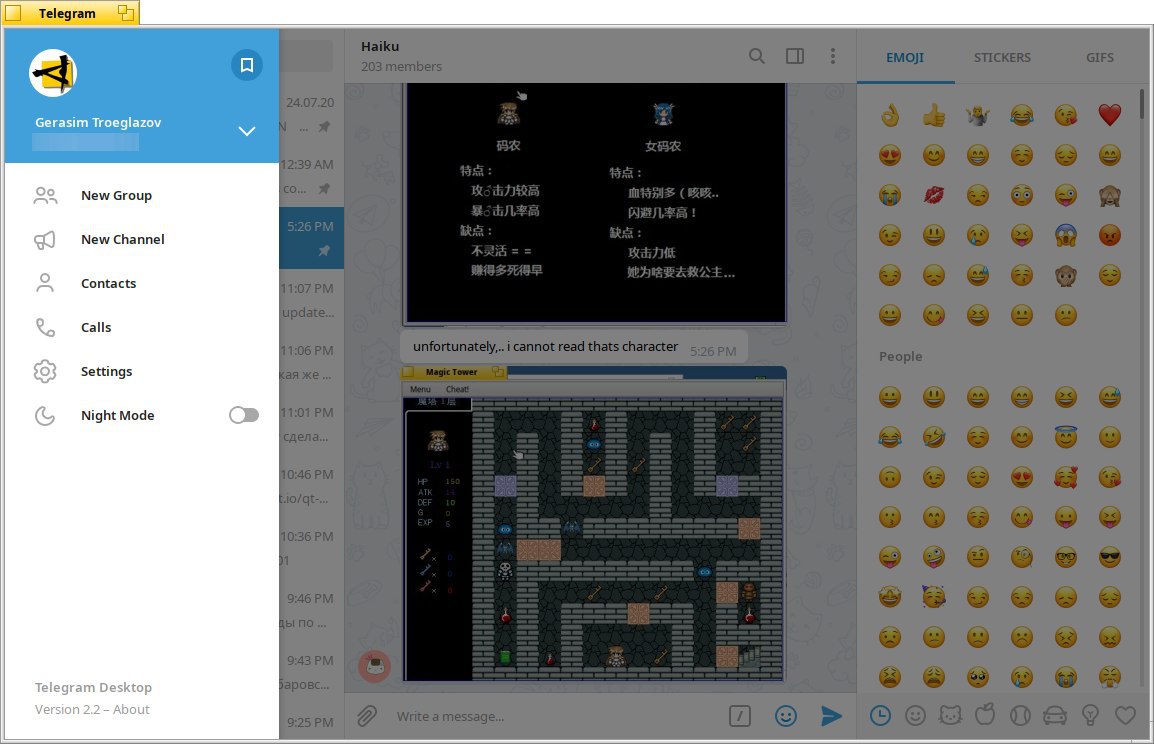Send the message with the arrow icon
The height and width of the screenshot is (744, 1154).
832,716
